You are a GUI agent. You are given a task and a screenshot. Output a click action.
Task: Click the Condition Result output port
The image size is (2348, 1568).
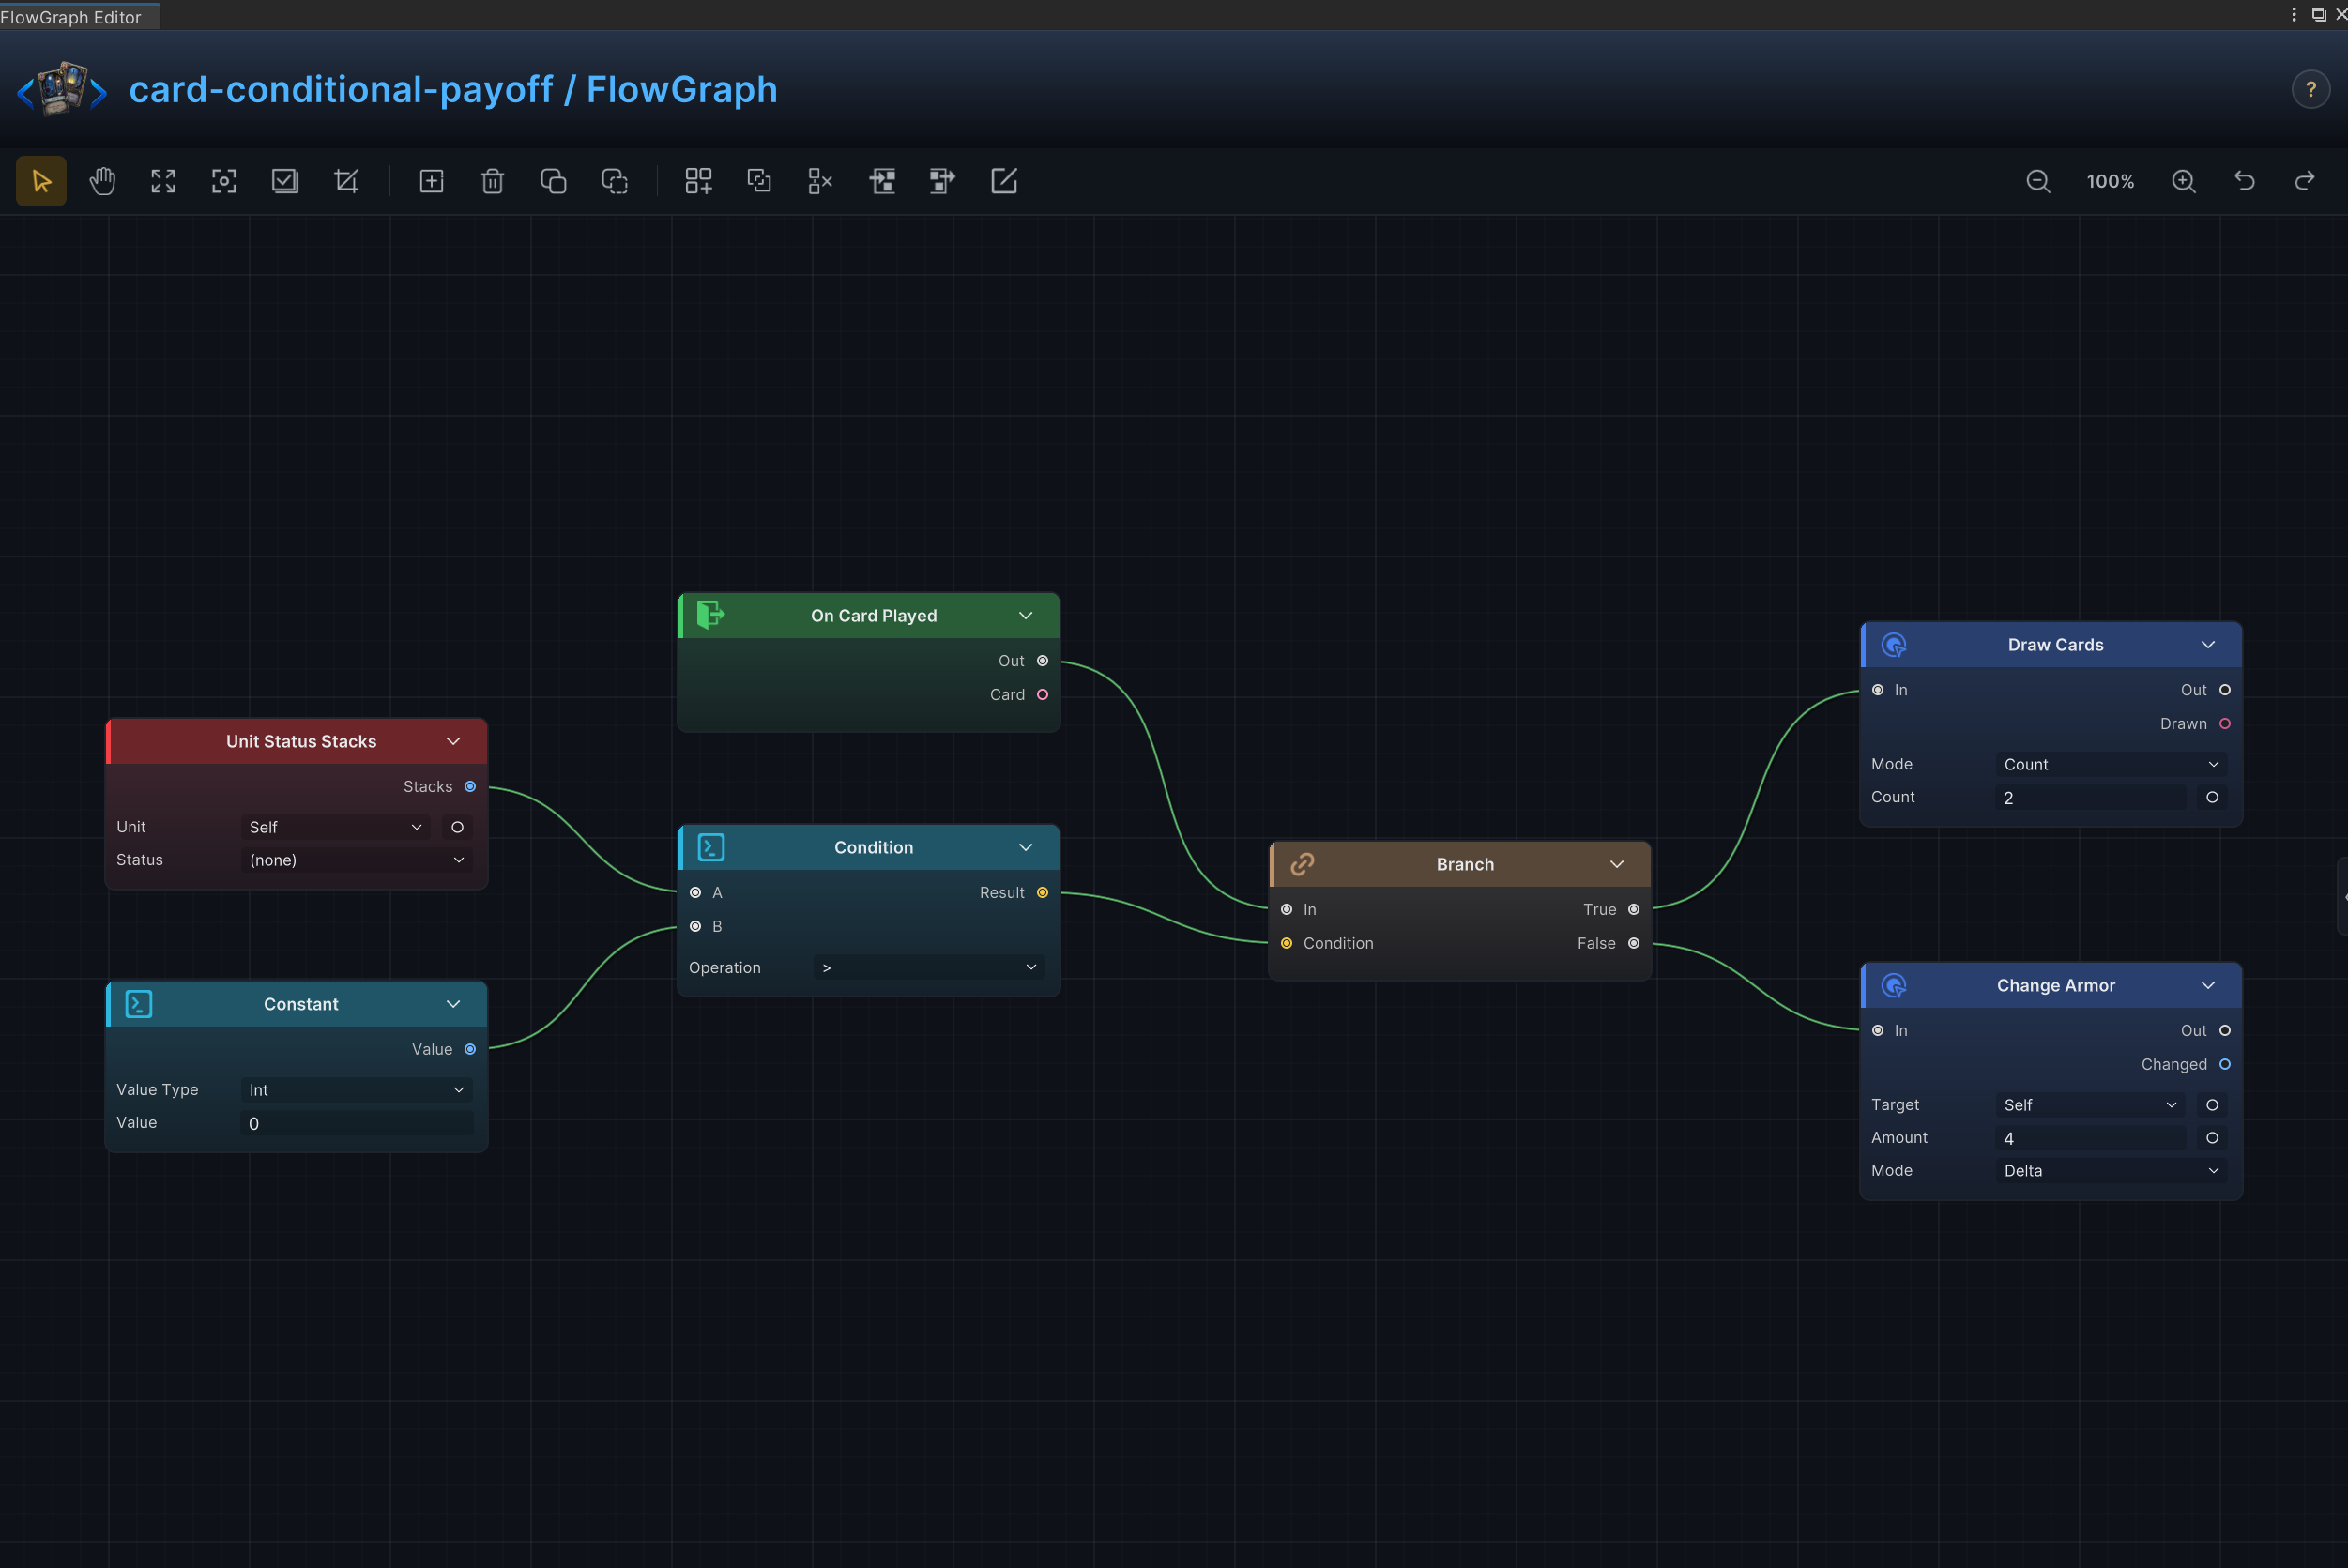(x=1042, y=893)
